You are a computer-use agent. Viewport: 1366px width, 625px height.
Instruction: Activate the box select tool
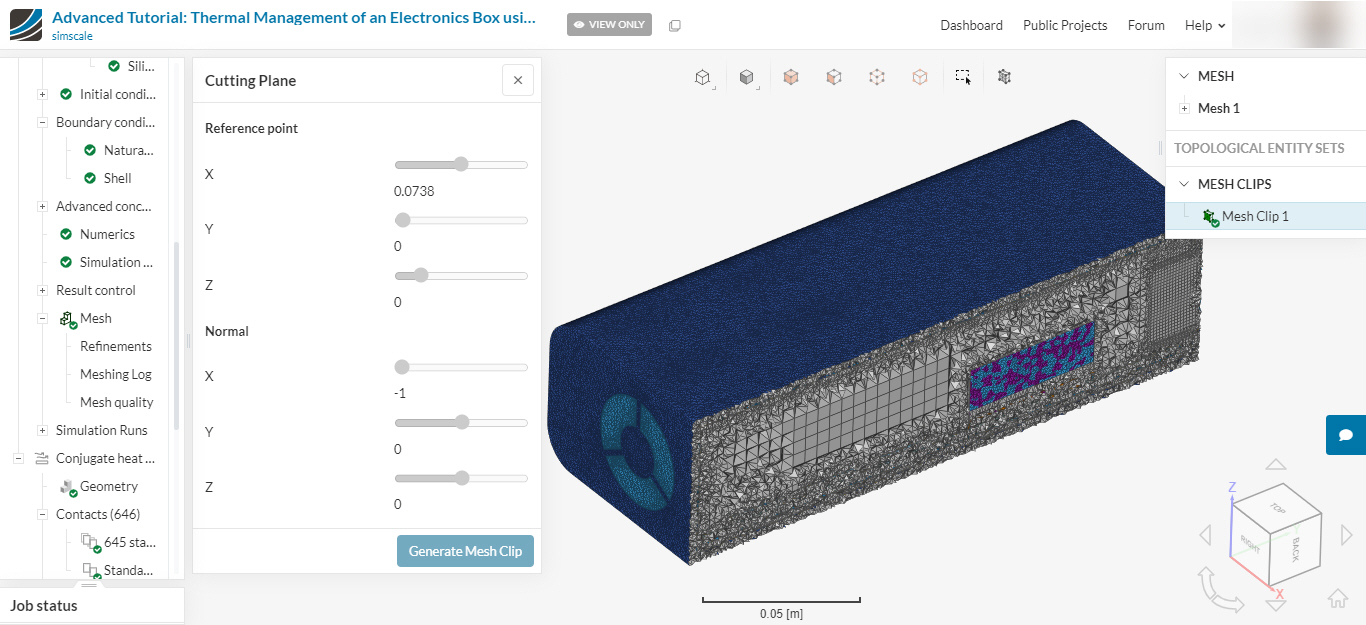(x=963, y=77)
